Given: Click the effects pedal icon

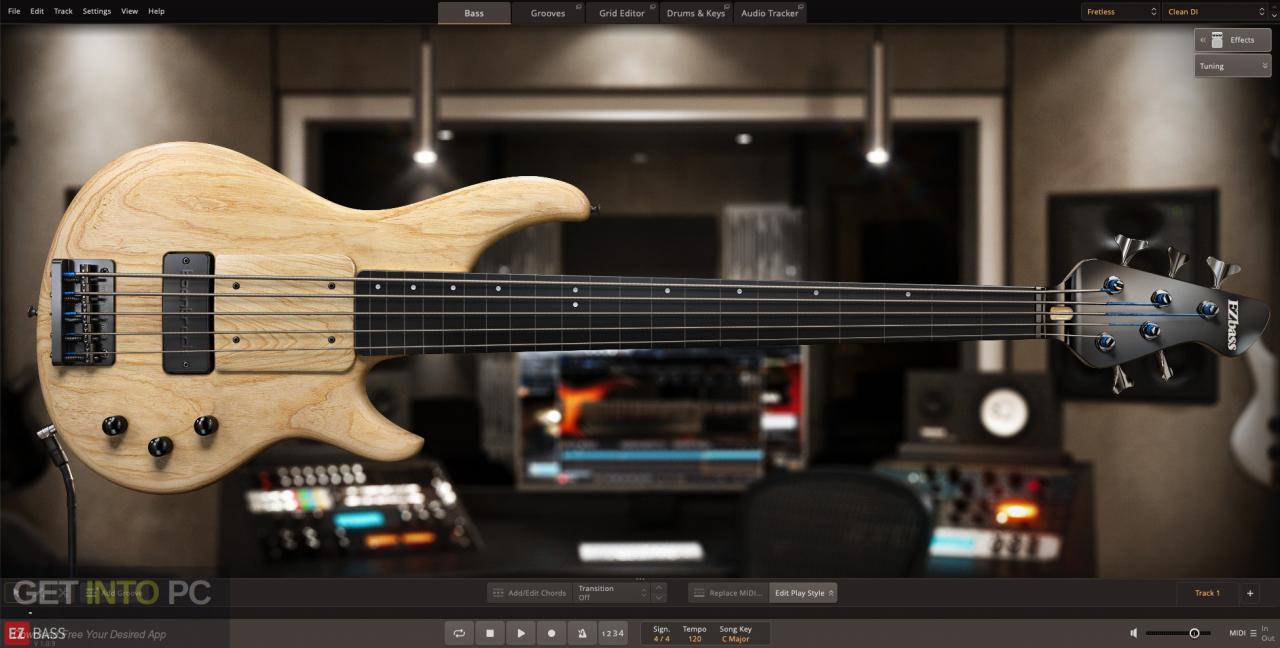Looking at the screenshot, I should (1217, 40).
